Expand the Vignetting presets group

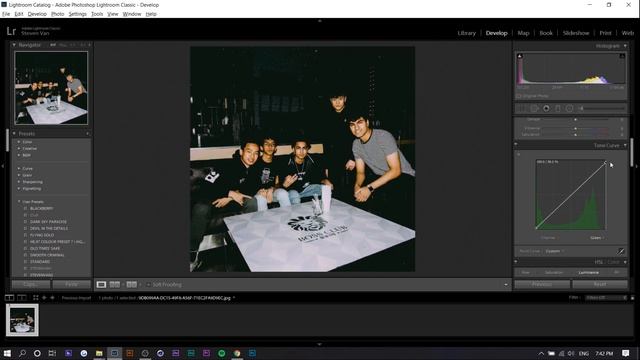coord(19,189)
